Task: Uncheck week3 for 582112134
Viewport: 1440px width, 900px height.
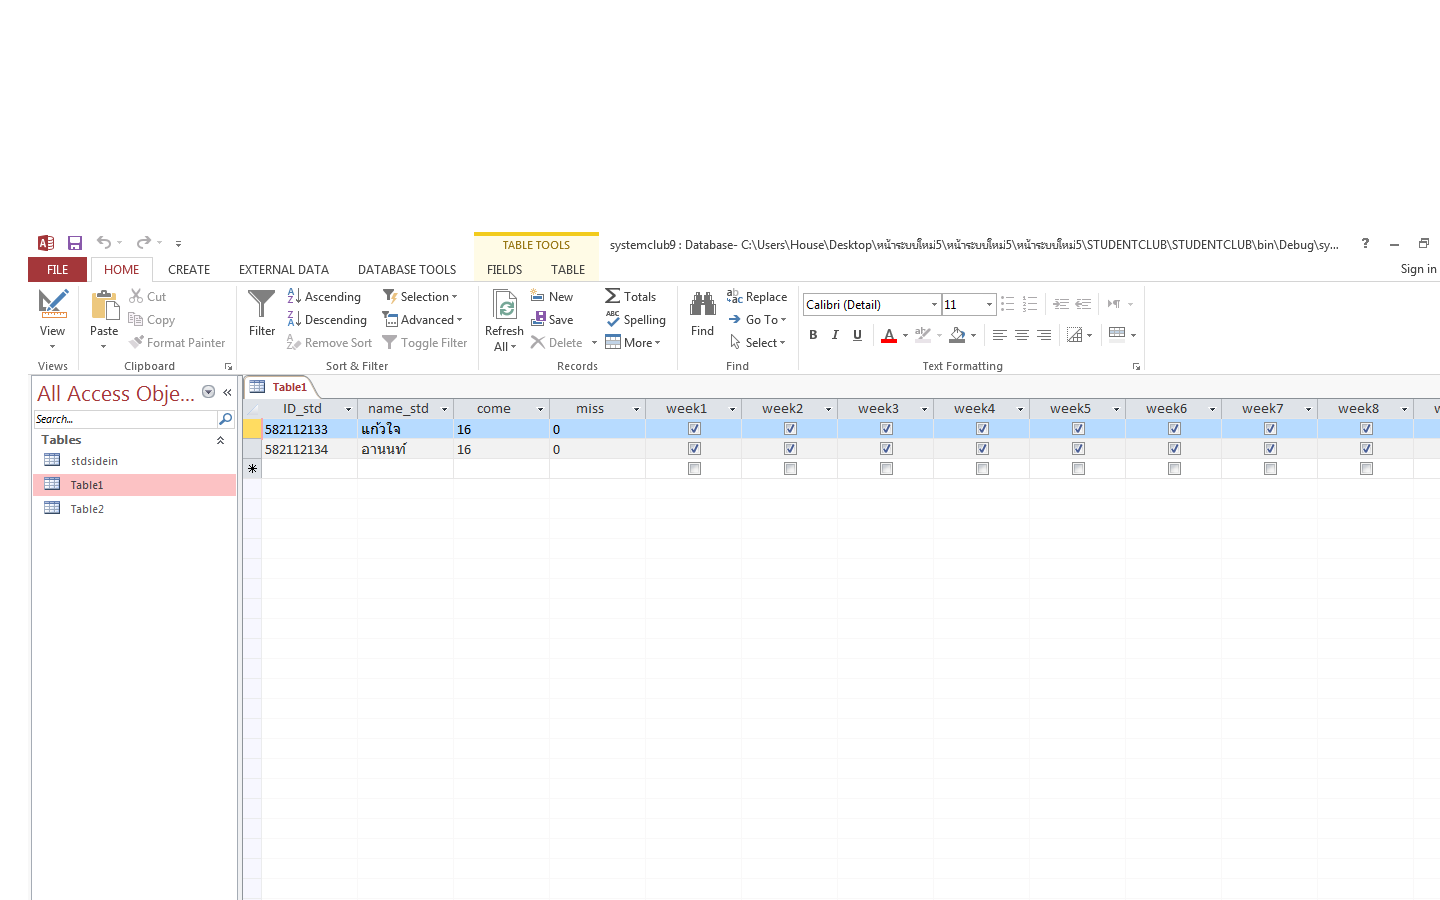Action: click(886, 449)
